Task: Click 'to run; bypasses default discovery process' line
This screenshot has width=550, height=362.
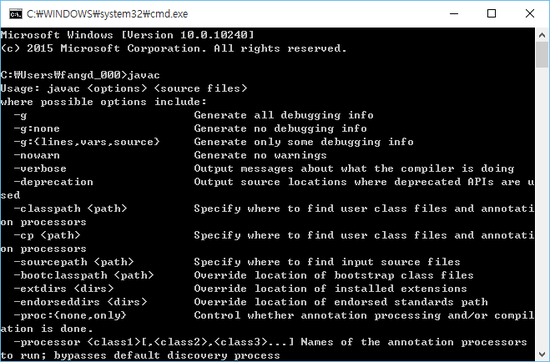Action: coord(140,355)
